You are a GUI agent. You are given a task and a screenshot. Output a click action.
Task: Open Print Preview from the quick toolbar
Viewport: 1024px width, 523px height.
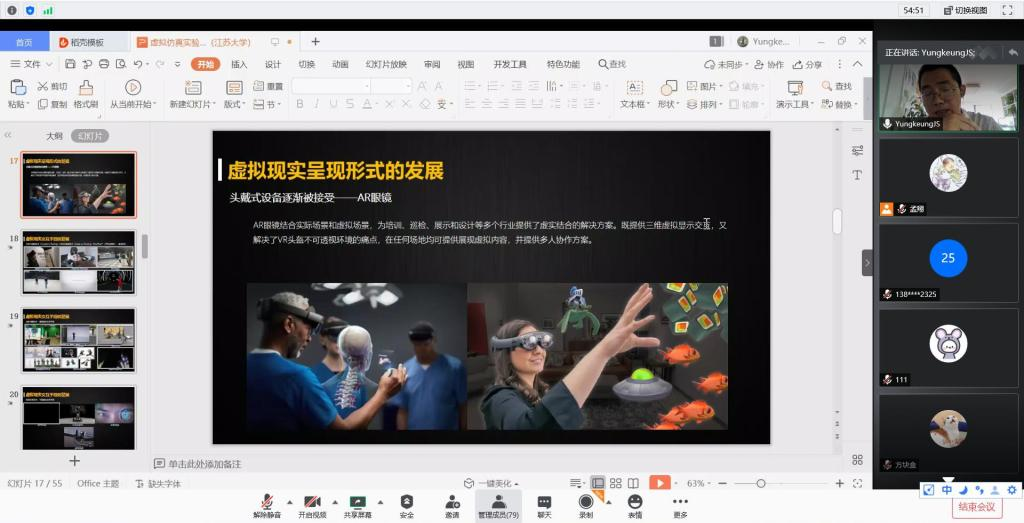point(121,64)
